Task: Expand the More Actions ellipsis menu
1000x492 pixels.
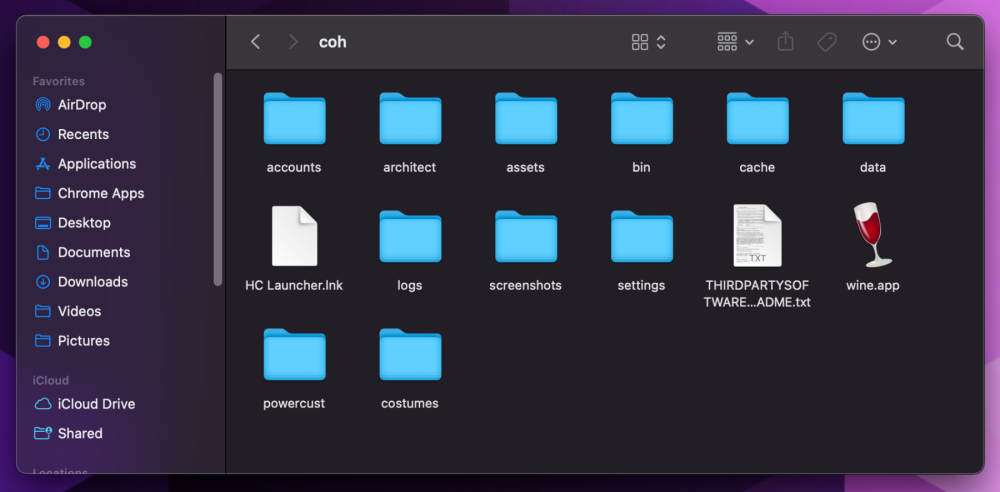Action: (879, 42)
